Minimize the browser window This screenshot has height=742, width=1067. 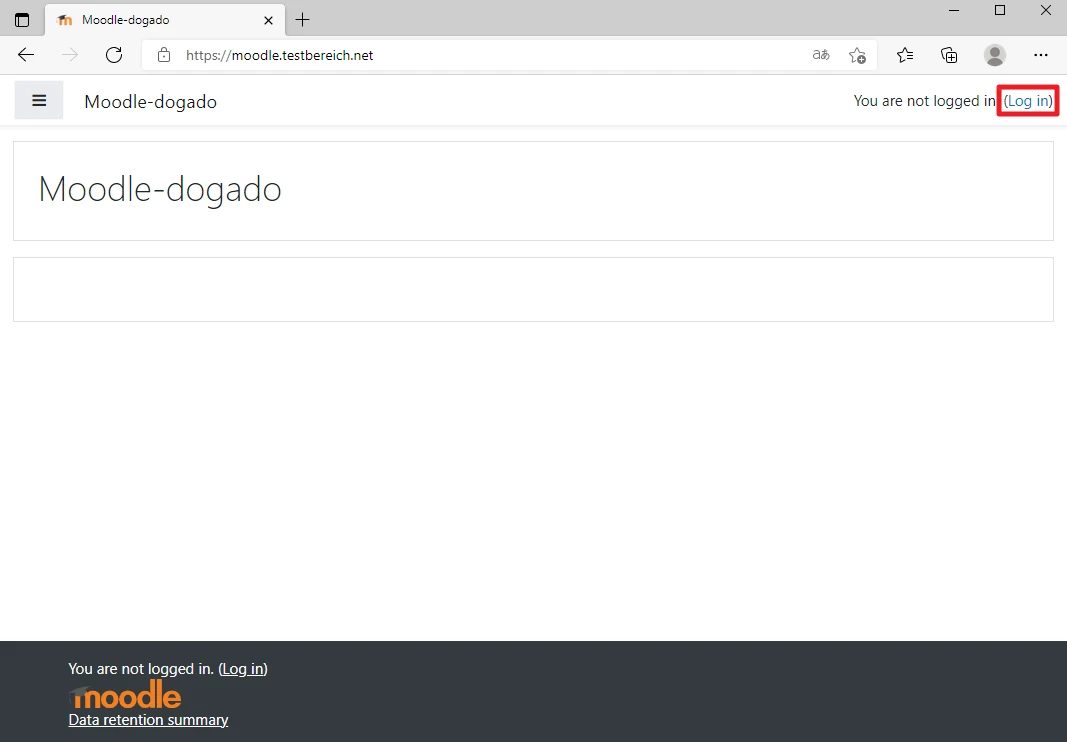(x=954, y=10)
